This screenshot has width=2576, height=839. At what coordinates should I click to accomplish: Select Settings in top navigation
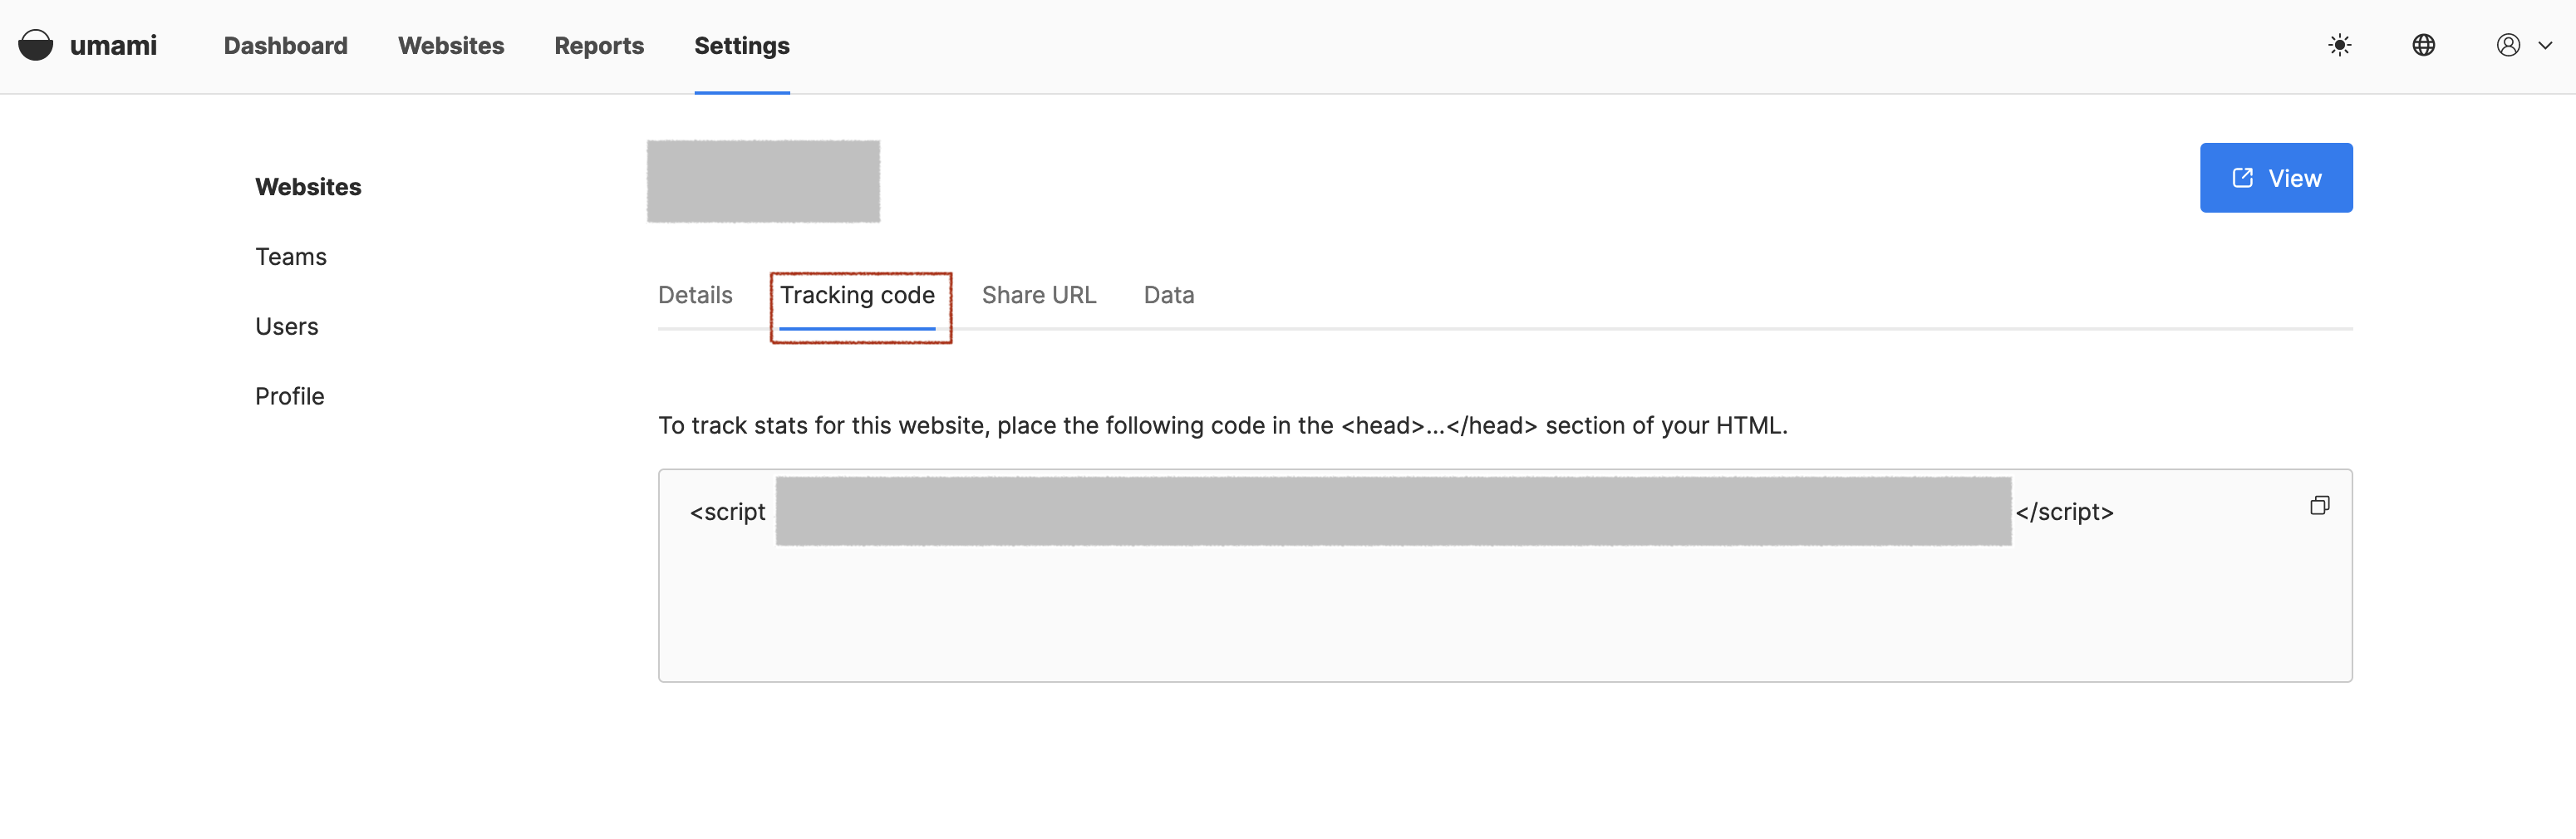click(742, 46)
